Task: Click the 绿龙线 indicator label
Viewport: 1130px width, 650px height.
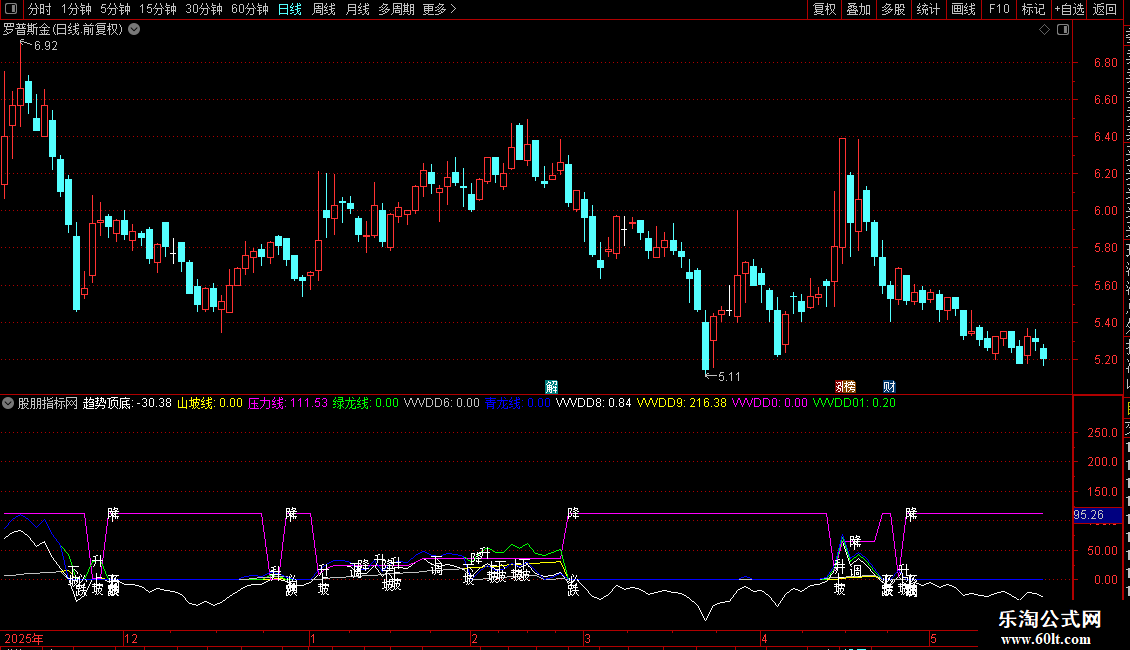Action: point(365,403)
